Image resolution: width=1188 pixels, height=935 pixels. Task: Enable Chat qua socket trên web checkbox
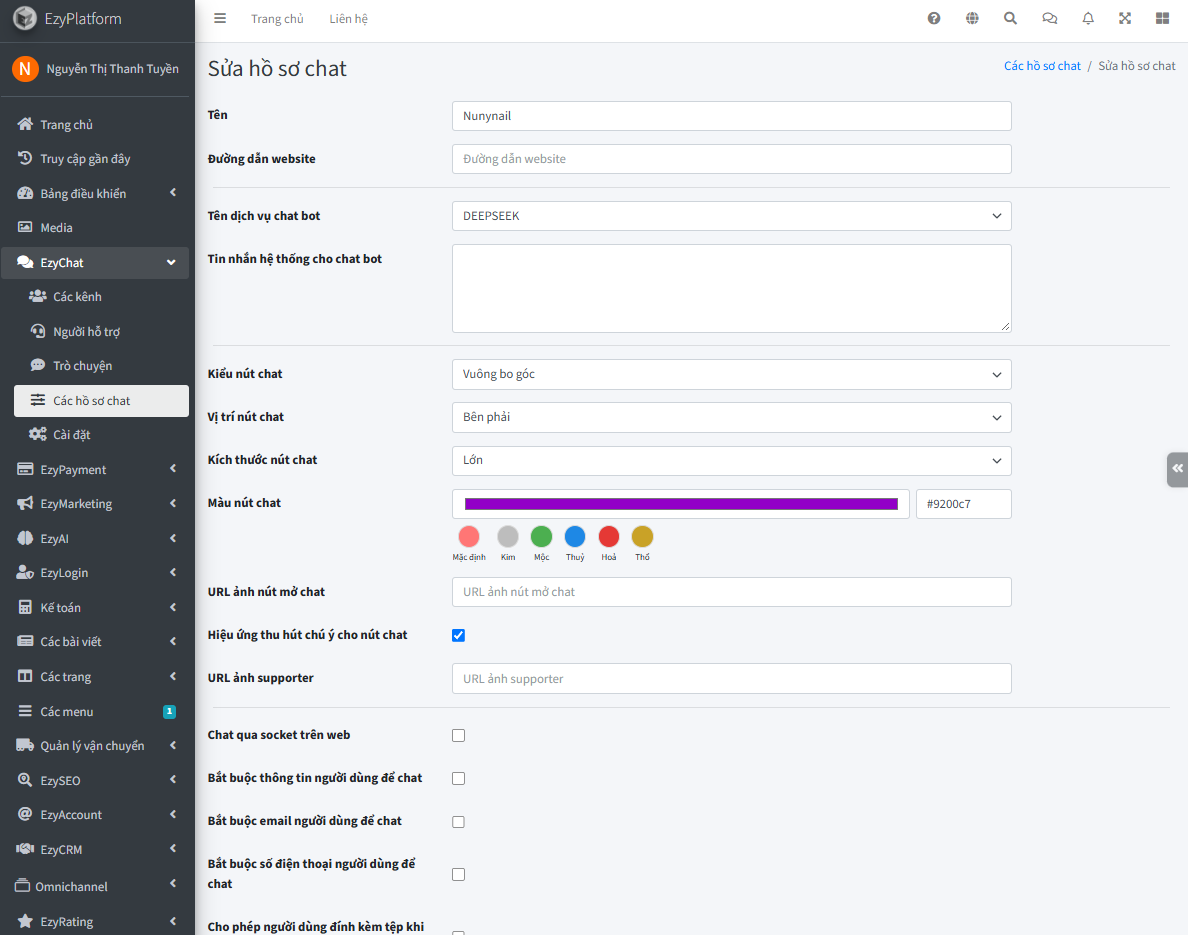tap(458, 736)
